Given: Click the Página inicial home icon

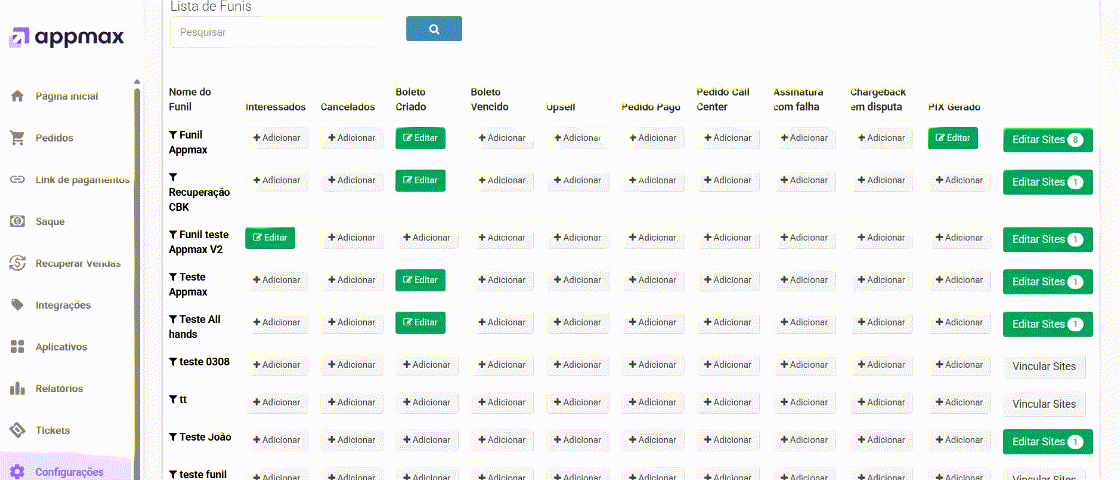Looking at the screenshot, I should (17, 96).
